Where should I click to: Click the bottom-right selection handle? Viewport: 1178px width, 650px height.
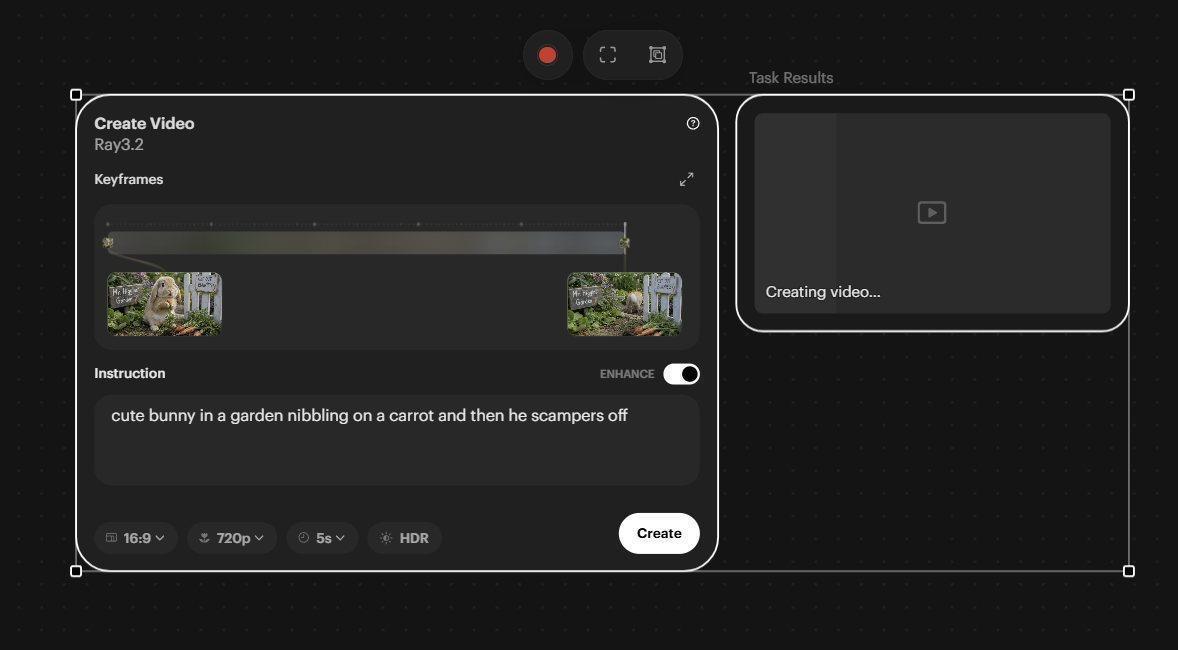[1128, 571]
